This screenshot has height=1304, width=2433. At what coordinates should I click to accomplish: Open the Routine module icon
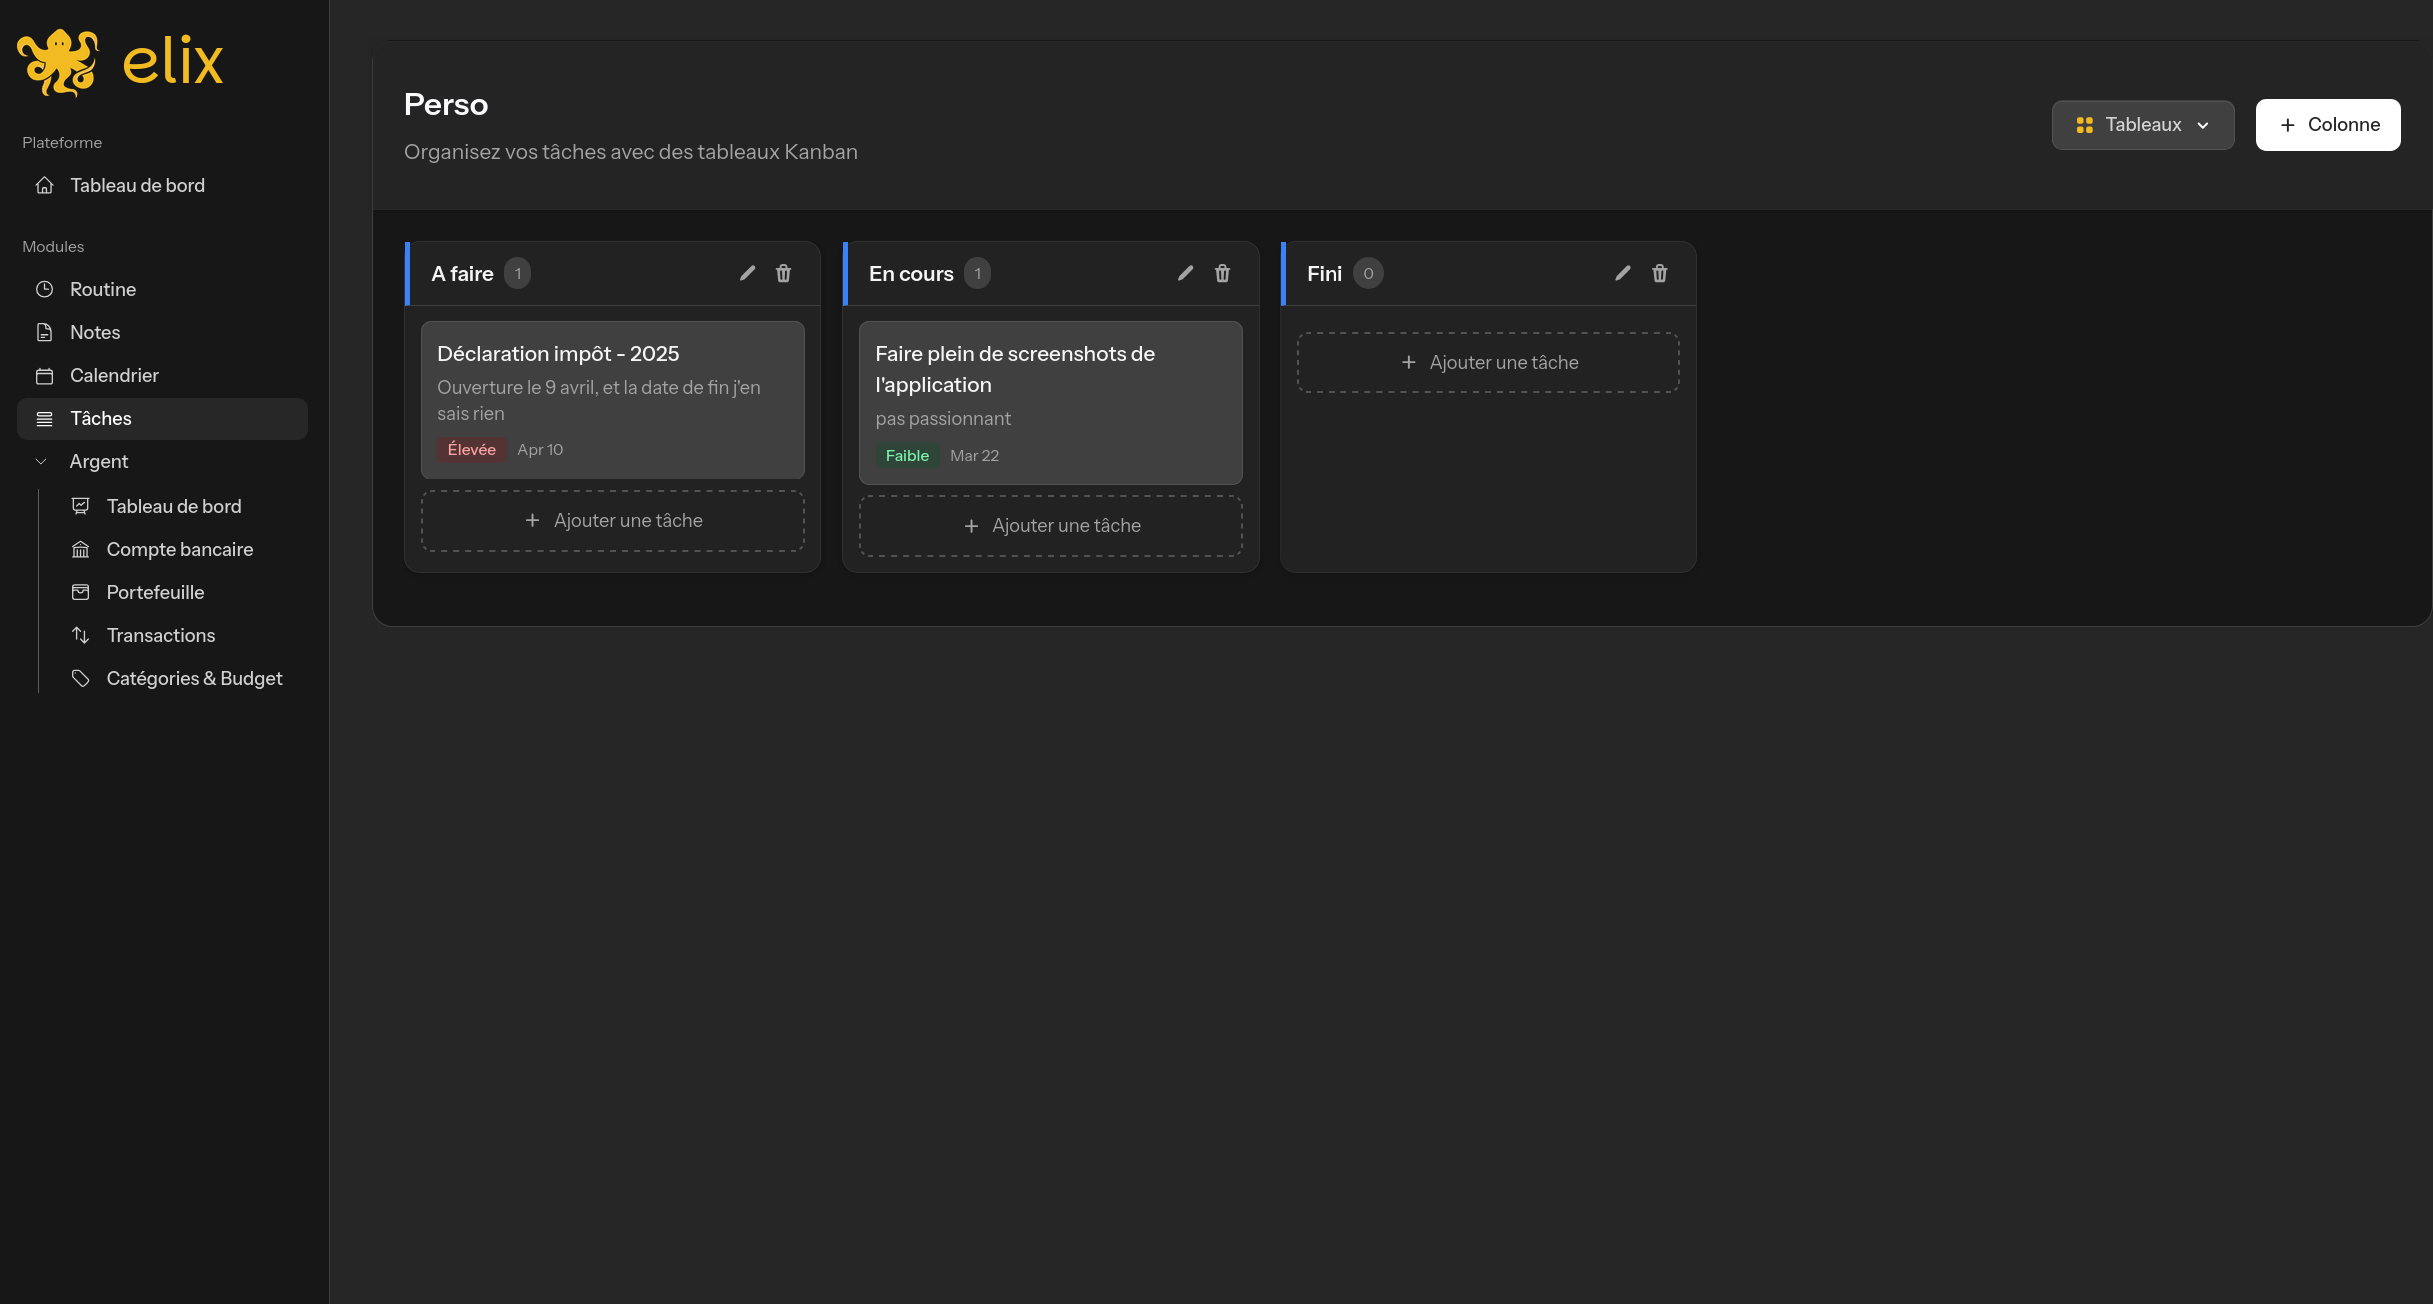44,289
